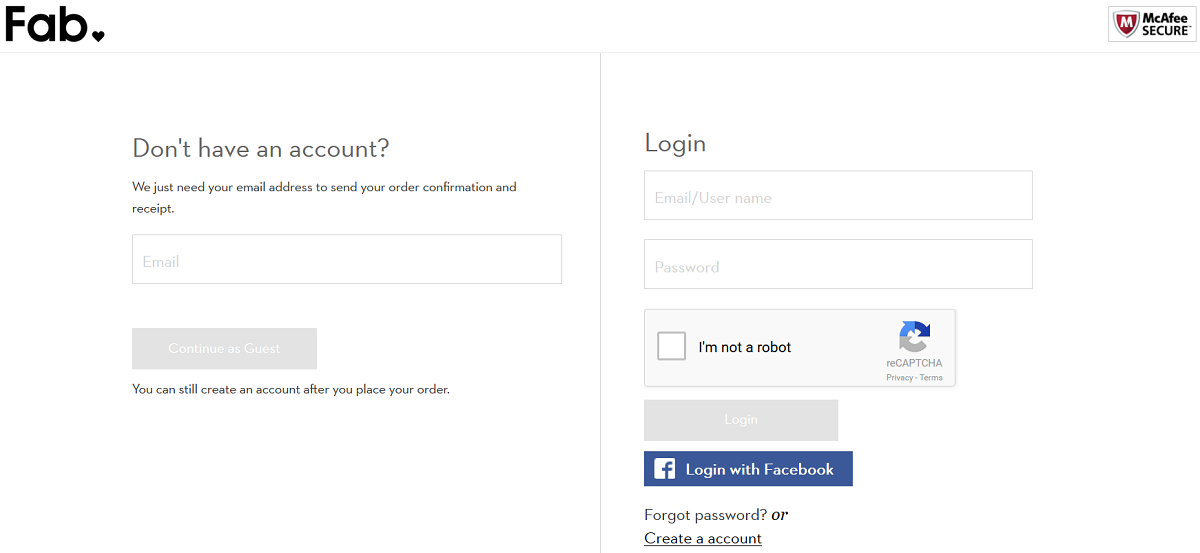This screenshot has width=1200, height=553.
Task: Focus the guest Email field
Action: click(x=346, y=260)
